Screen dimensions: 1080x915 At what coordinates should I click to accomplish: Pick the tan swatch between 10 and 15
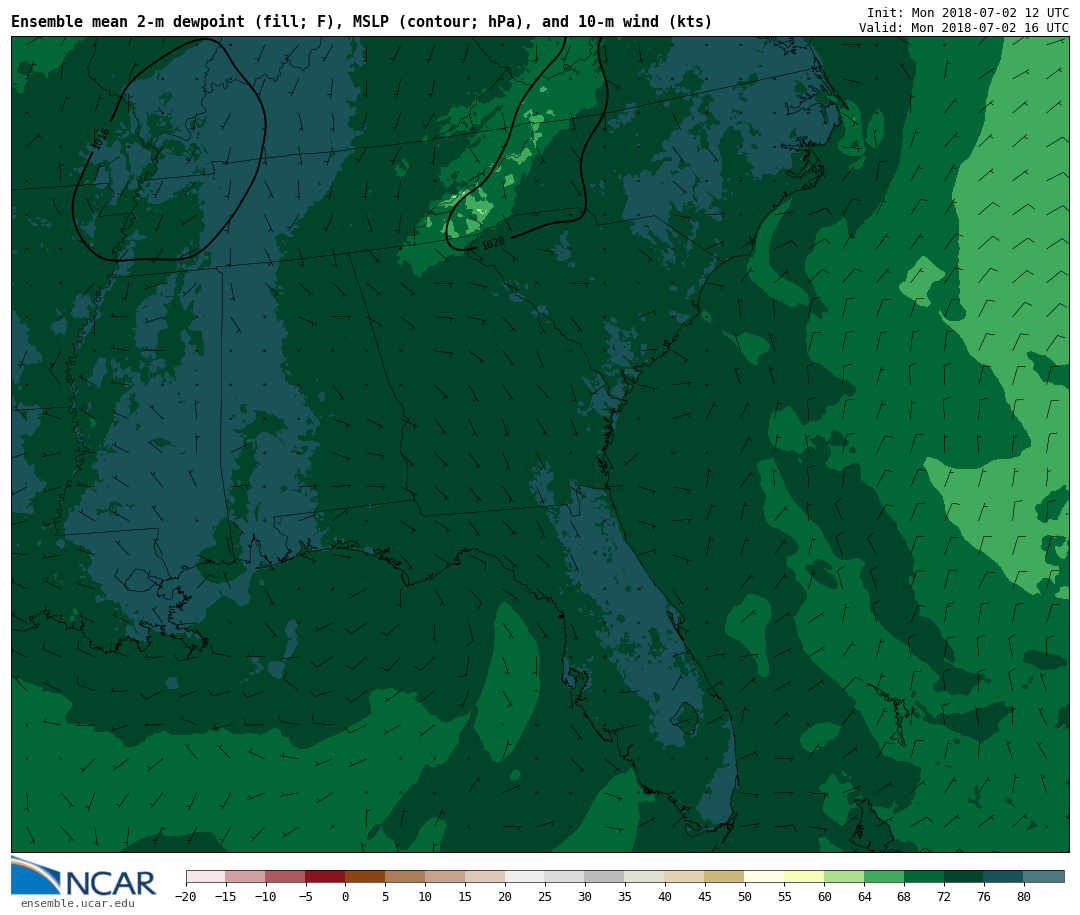[x=445, y=877]
